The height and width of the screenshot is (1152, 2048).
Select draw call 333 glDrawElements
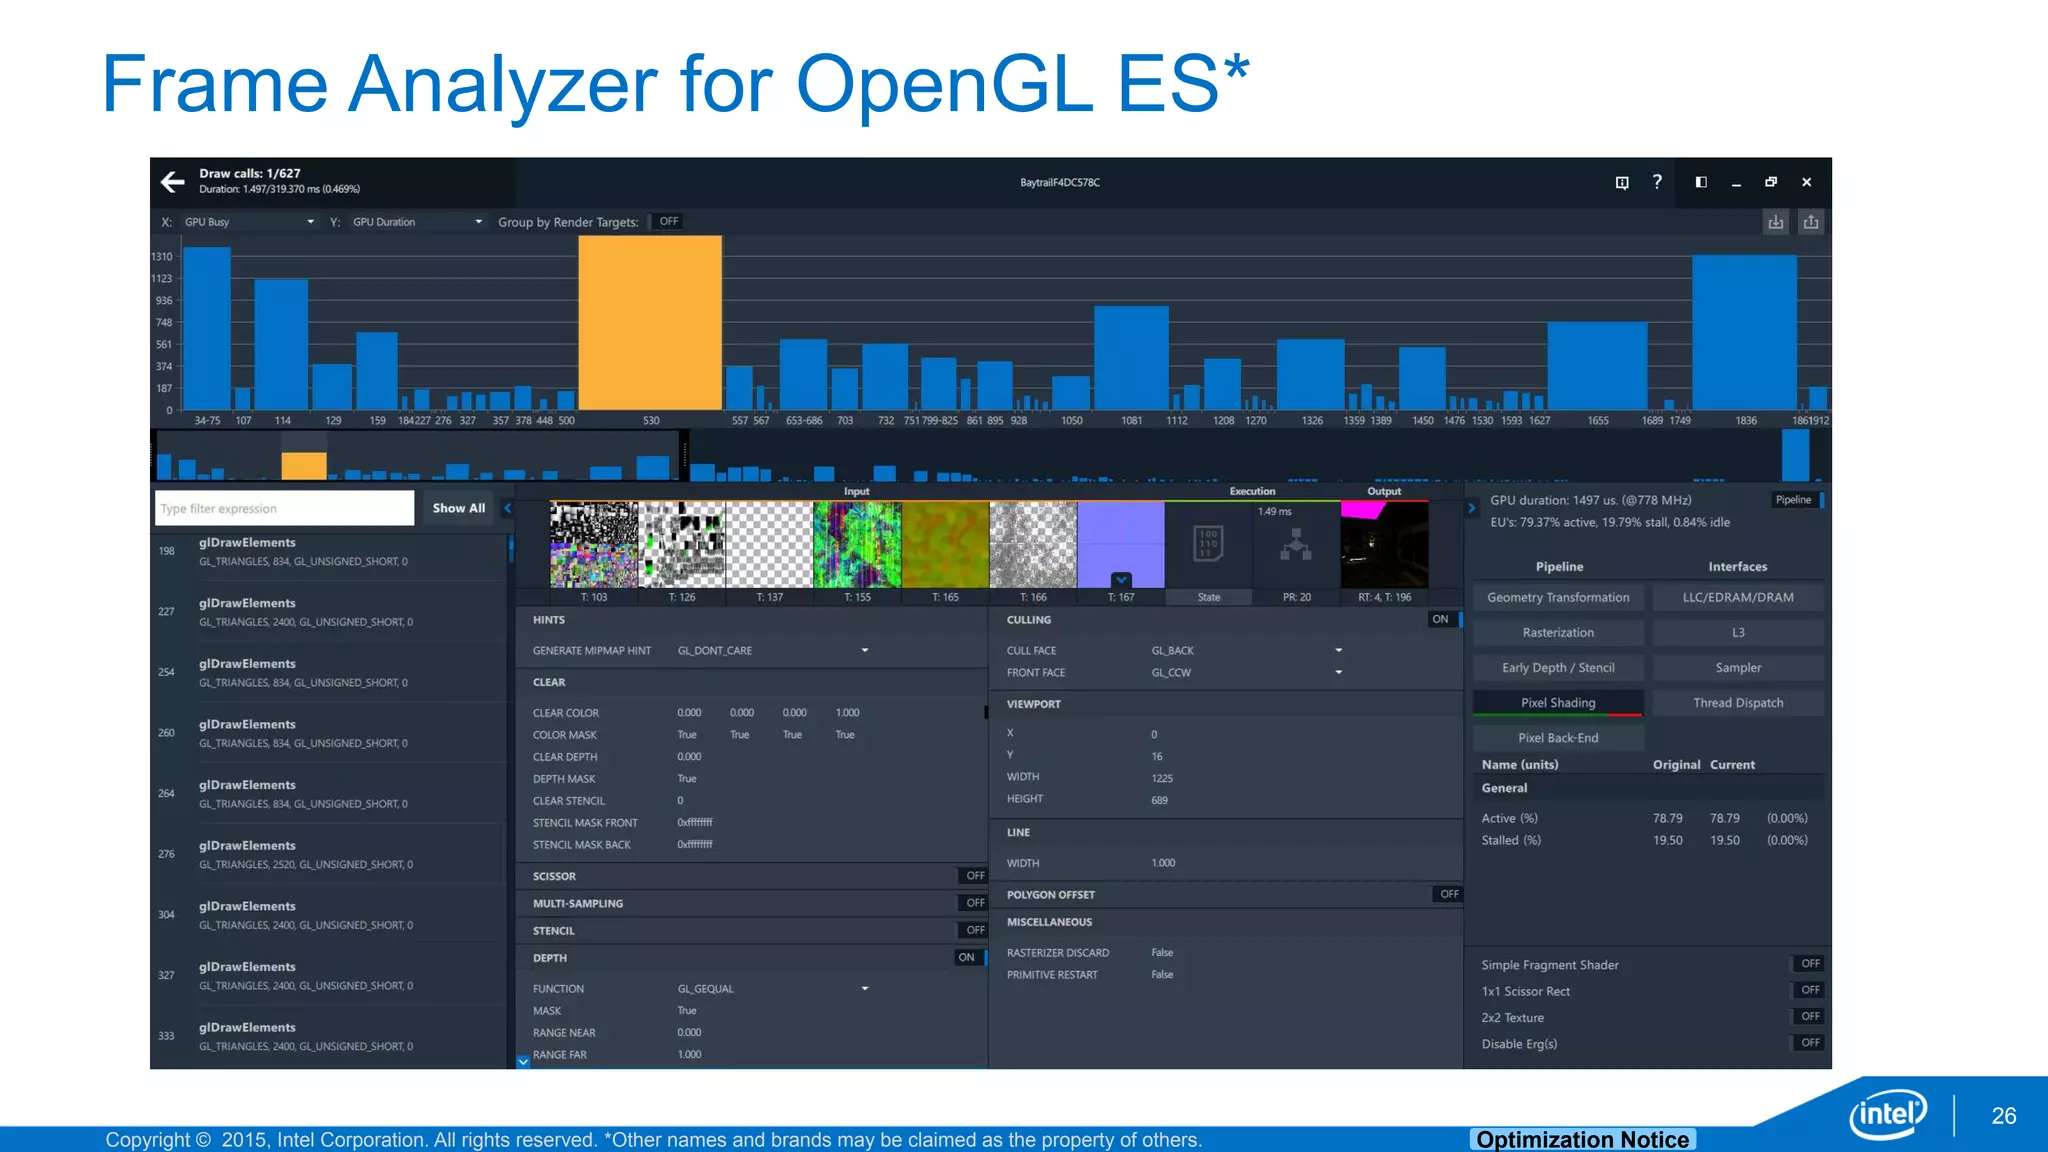[330, 1037]
